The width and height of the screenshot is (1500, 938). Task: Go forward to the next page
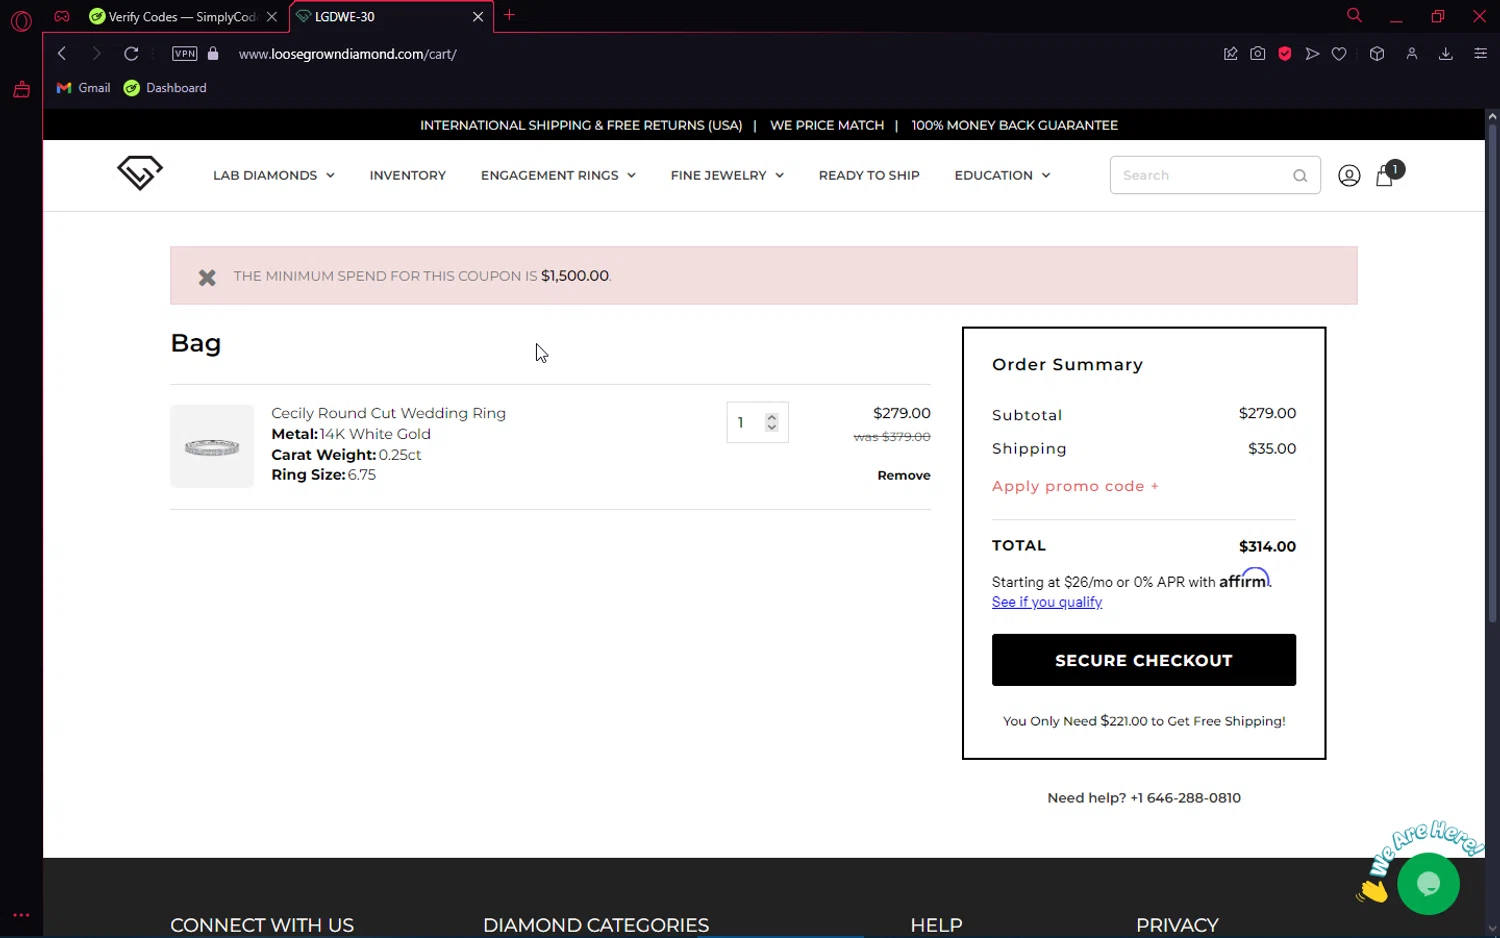point(96,53)
